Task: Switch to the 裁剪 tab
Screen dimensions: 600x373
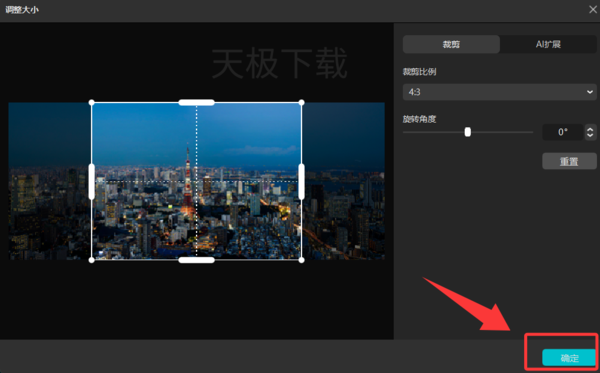Action: coord(451,44)
